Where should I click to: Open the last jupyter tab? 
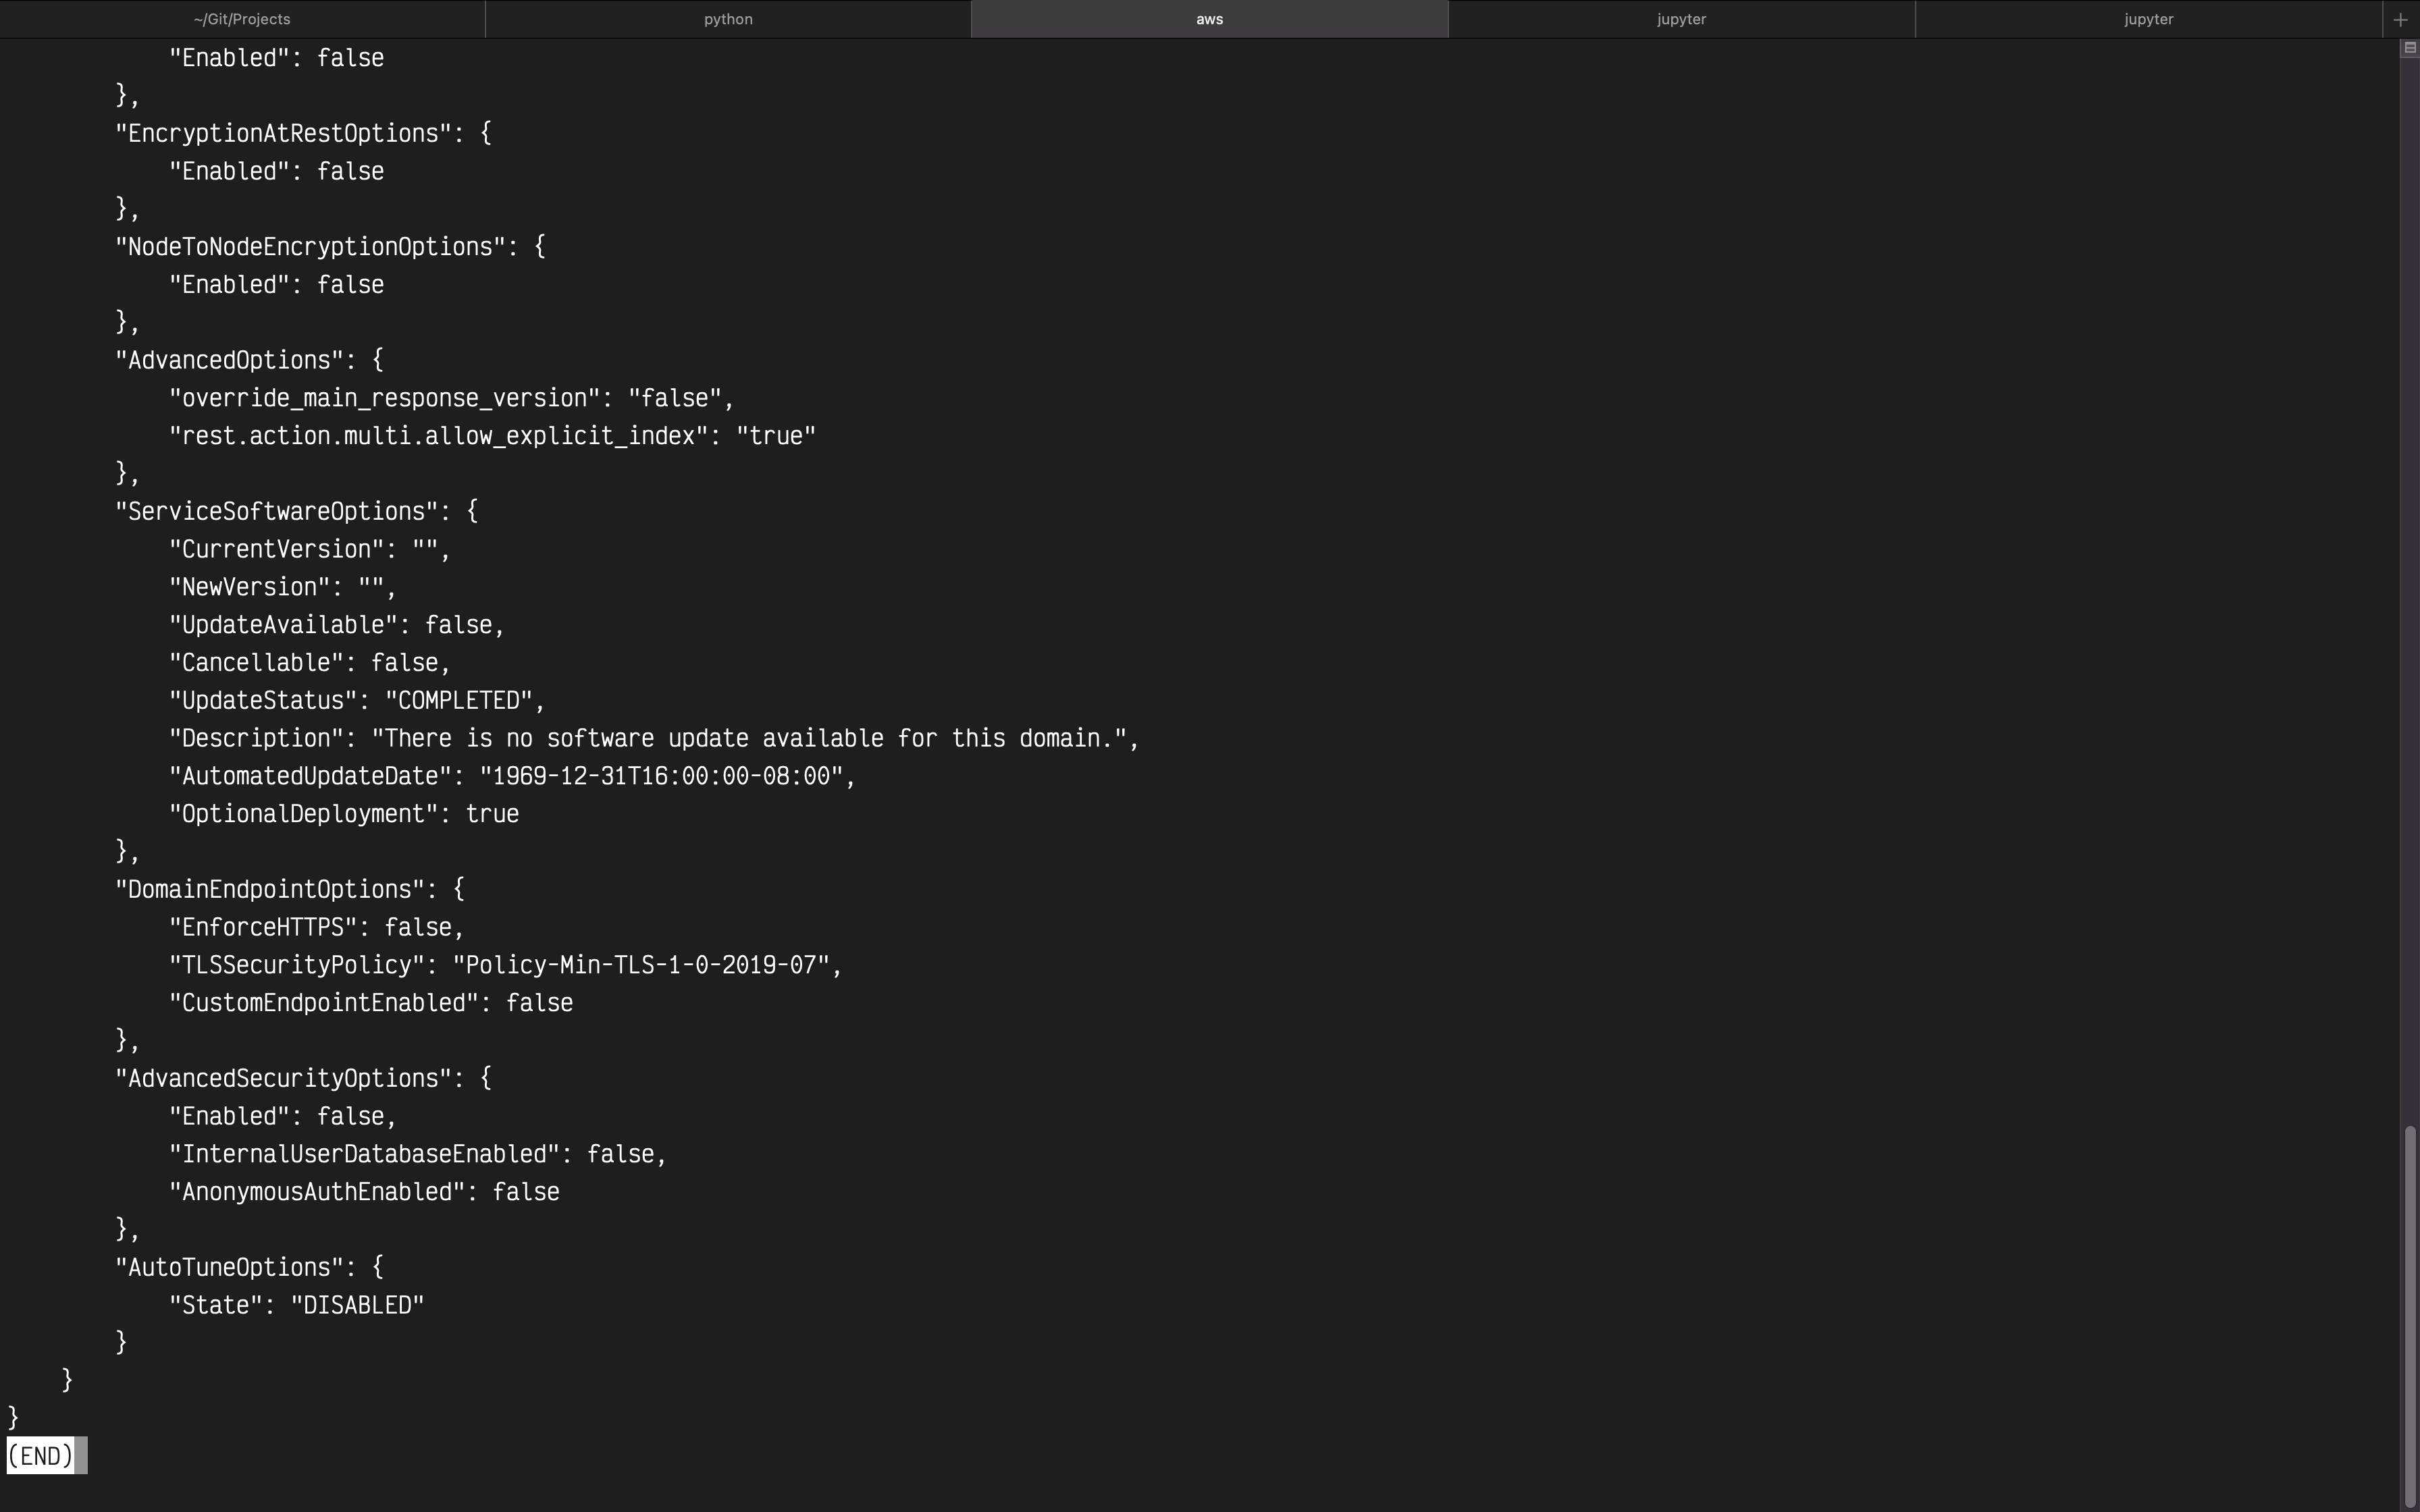[2148, 19]
